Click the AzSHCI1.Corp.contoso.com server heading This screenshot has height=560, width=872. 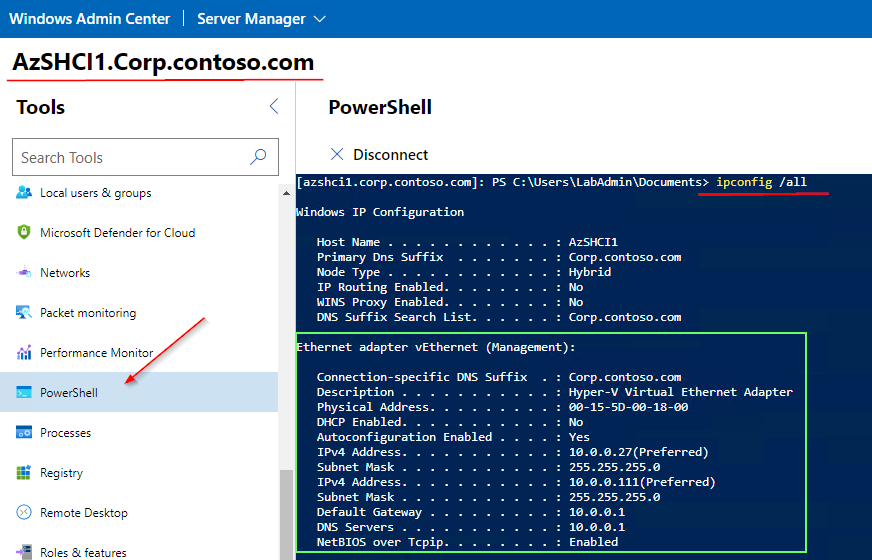click(x=164, y=62)
